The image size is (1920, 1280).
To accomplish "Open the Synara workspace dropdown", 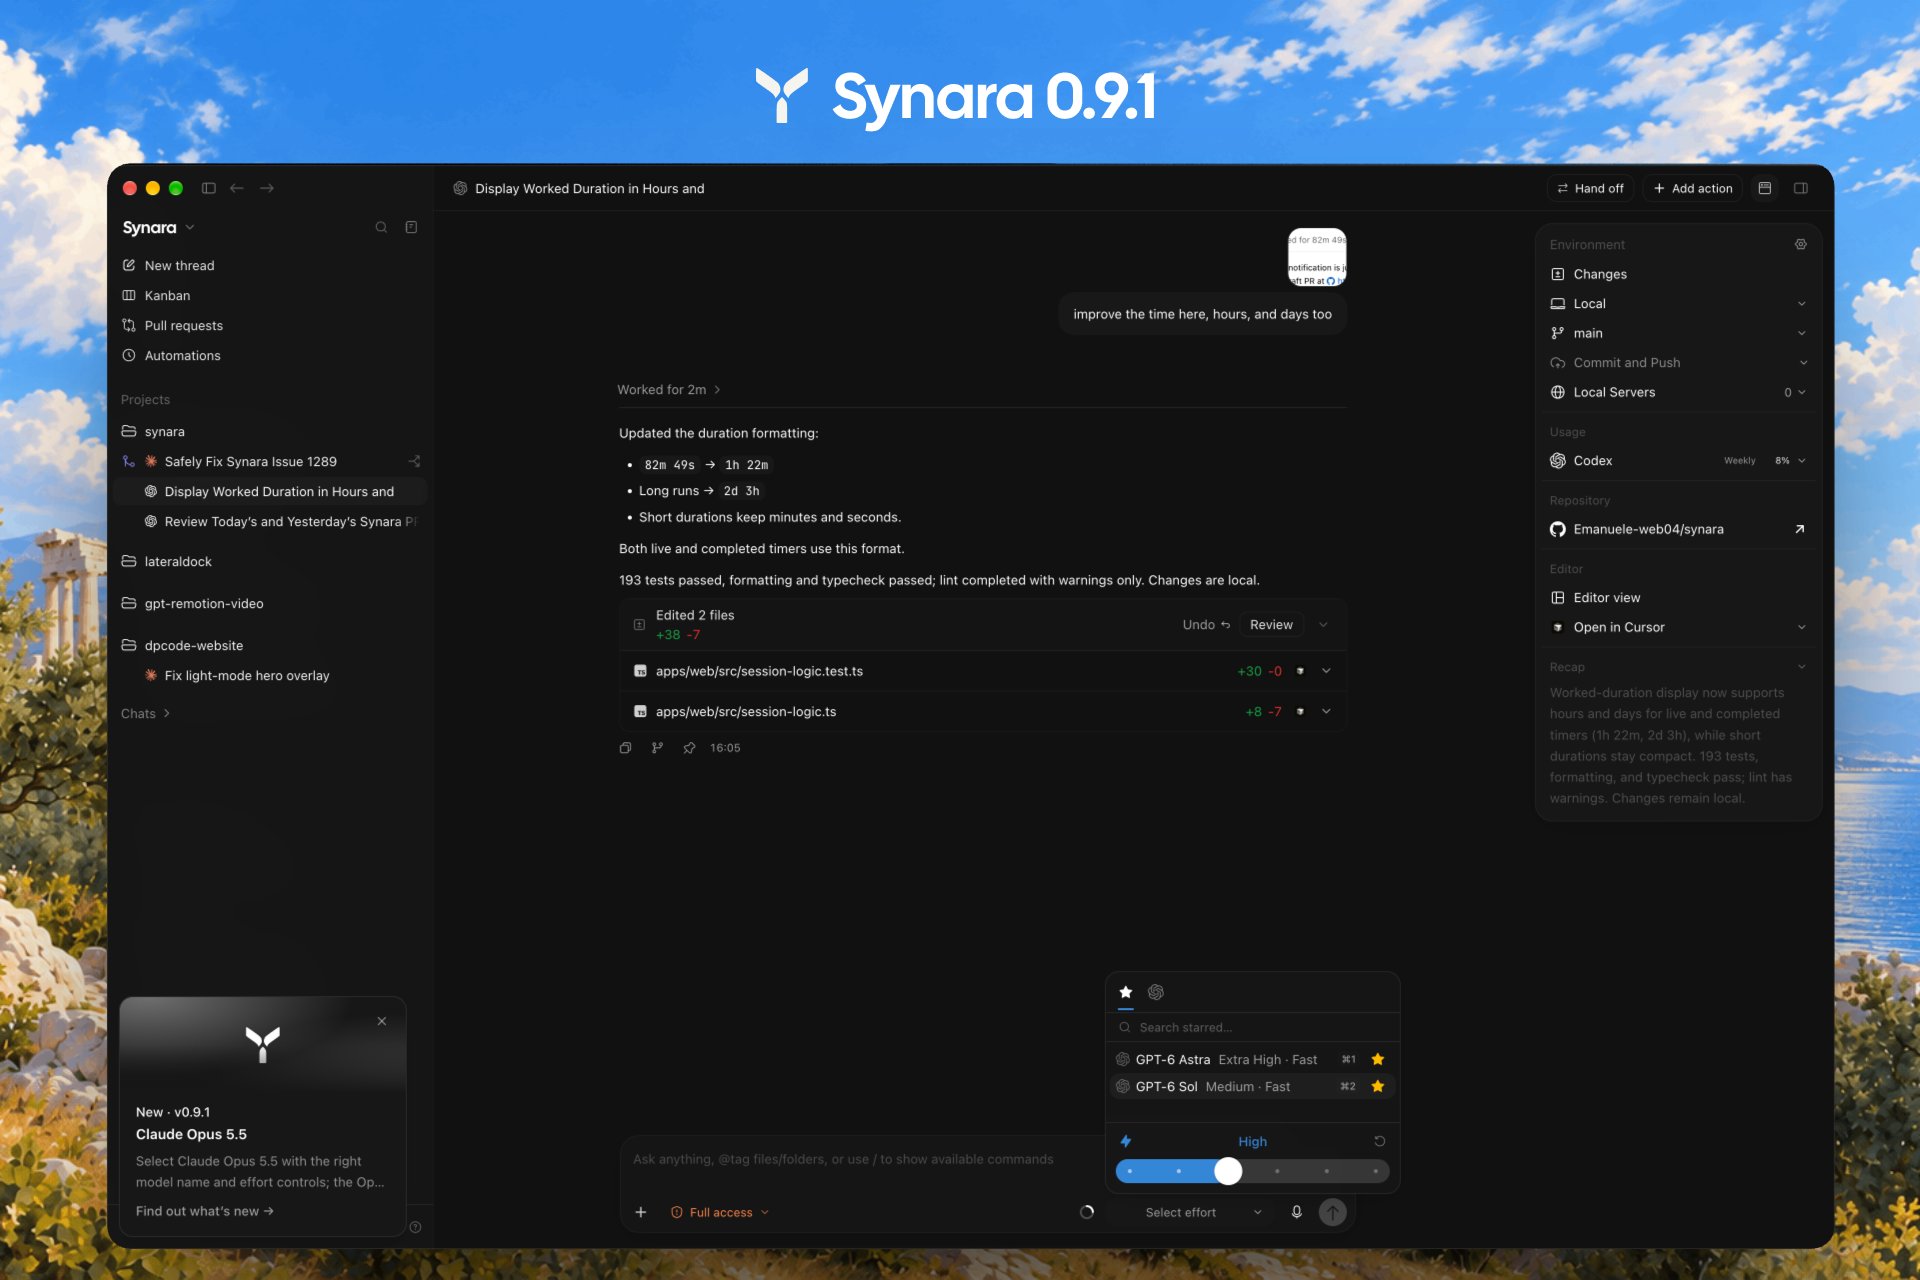I will [x=158, y=228].
